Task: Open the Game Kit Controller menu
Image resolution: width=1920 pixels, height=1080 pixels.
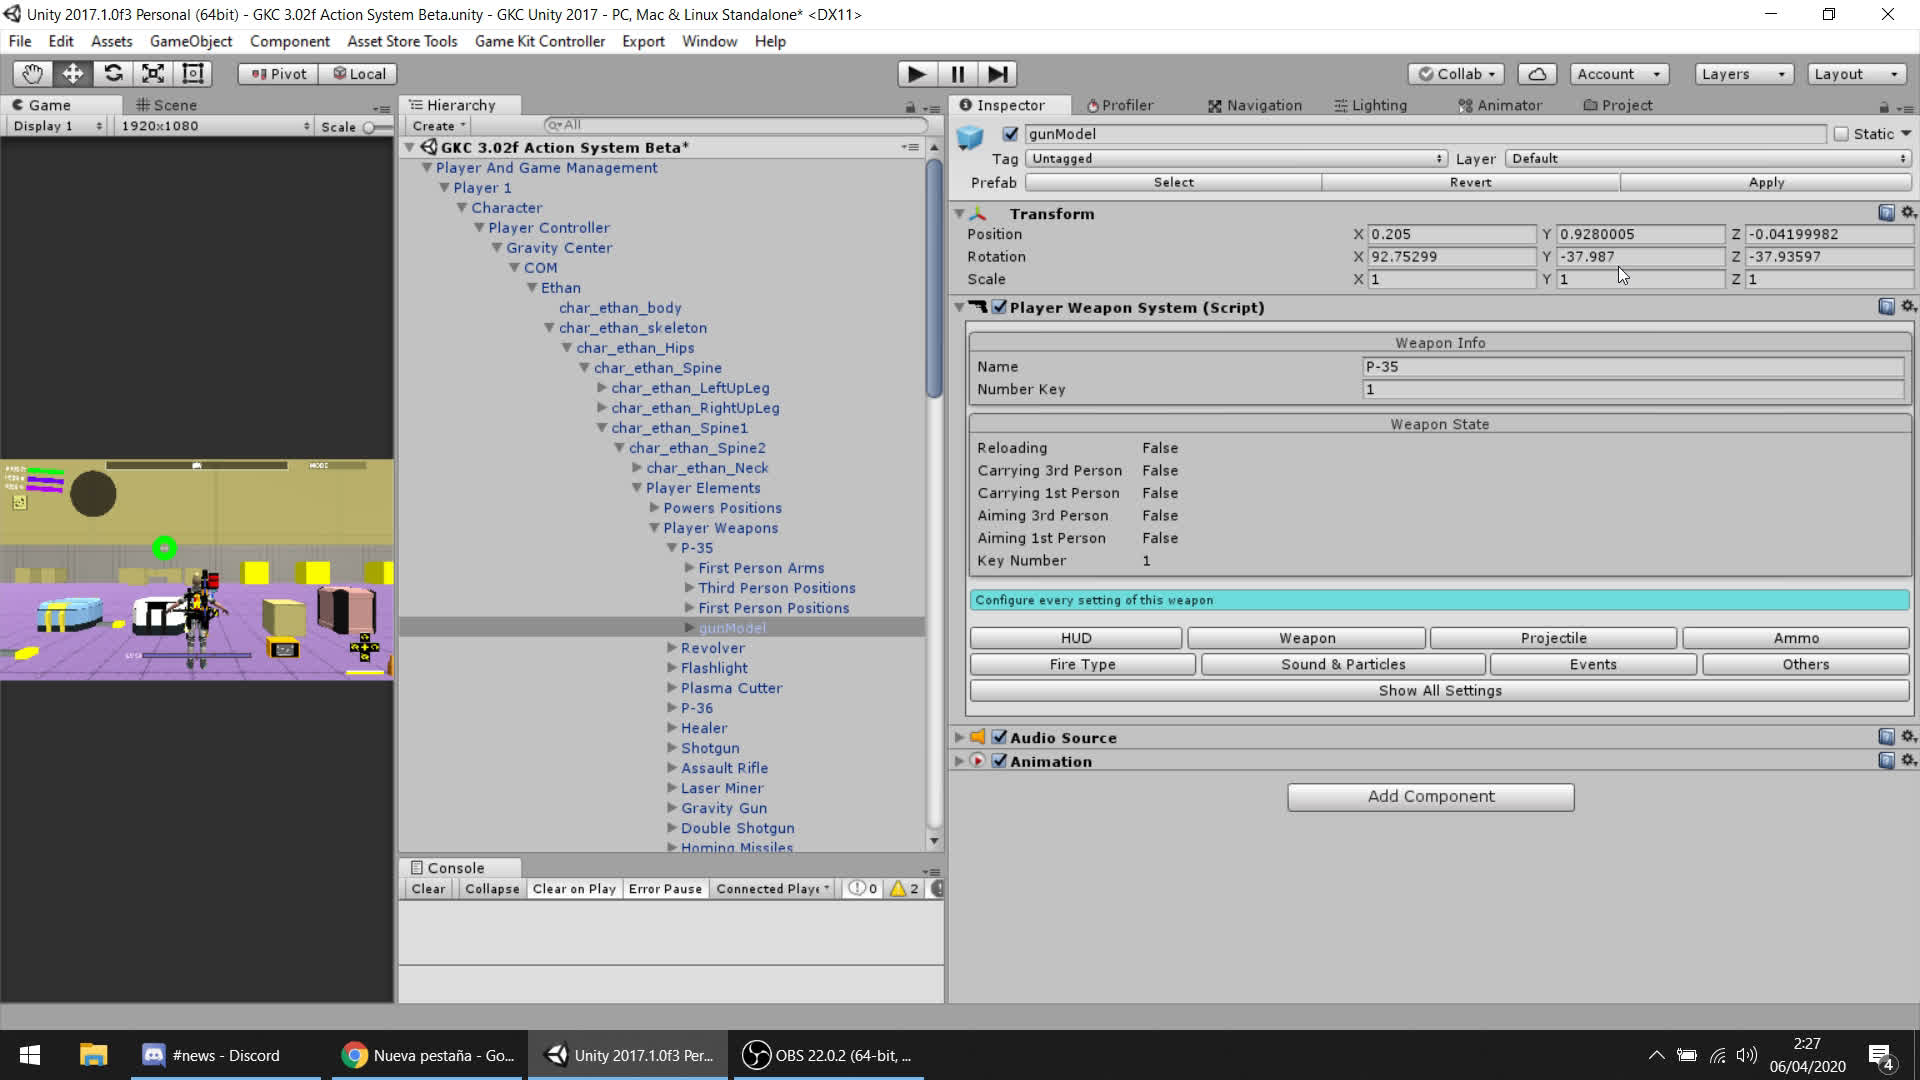Action: 539,41
